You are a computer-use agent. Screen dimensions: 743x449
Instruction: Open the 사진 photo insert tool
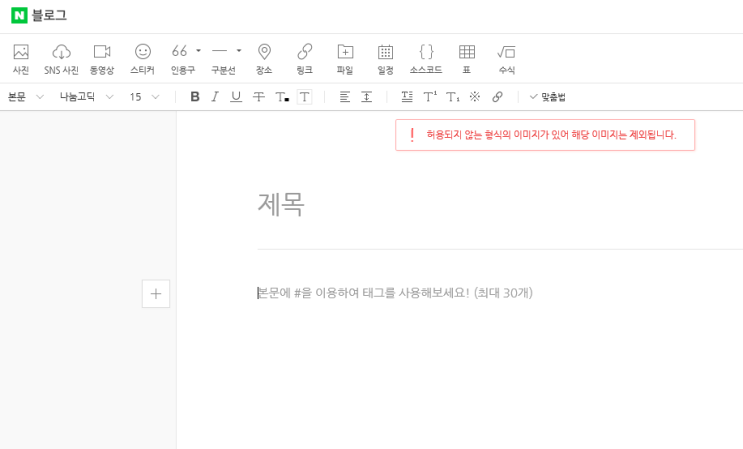pyautogui.click(x=21, y=59)
